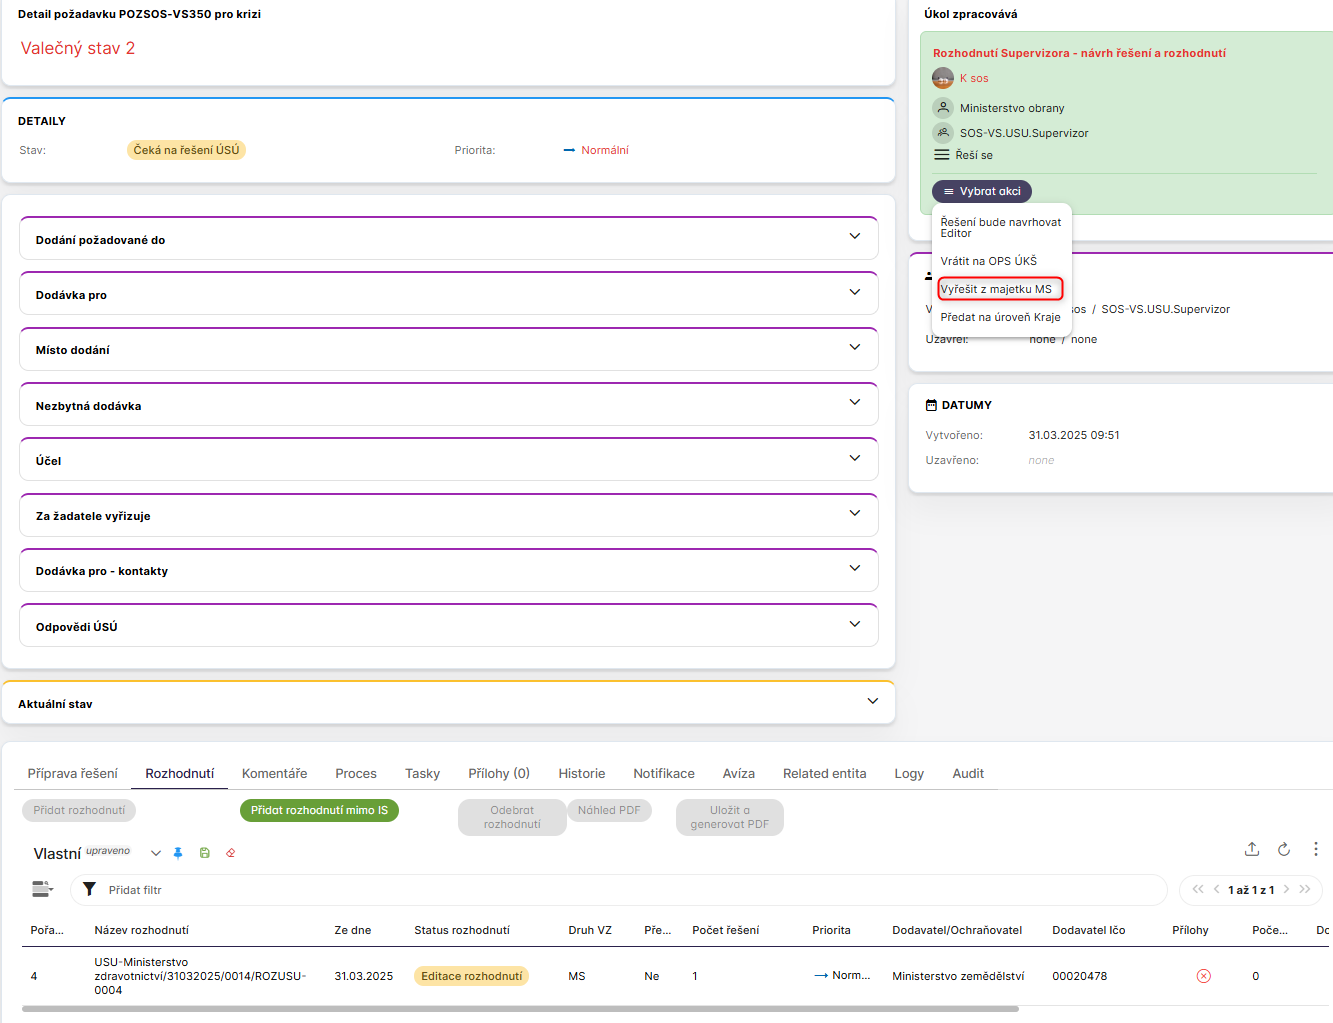This screenshot has height=1023, width=1333.
Task: Open the Historie tab
Action: (581, 773)
